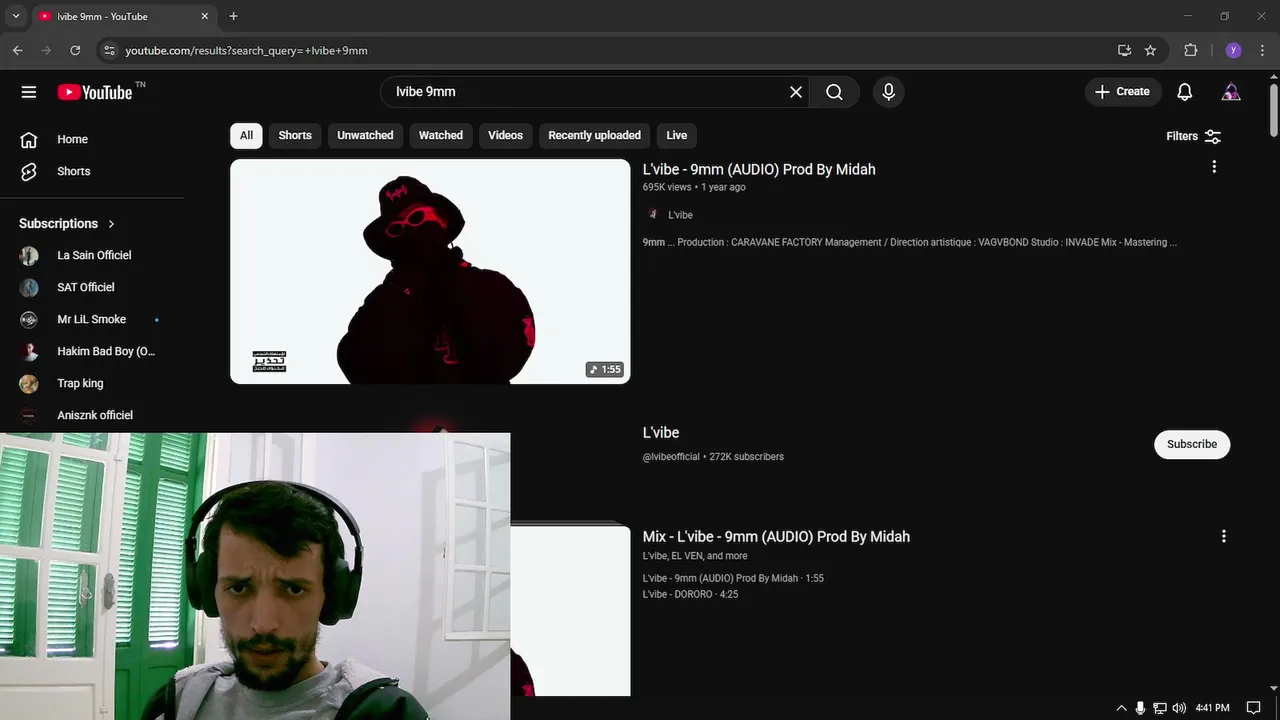Open the Mix playlist thumbnail
1280x720 pixels.
(570, 610)
